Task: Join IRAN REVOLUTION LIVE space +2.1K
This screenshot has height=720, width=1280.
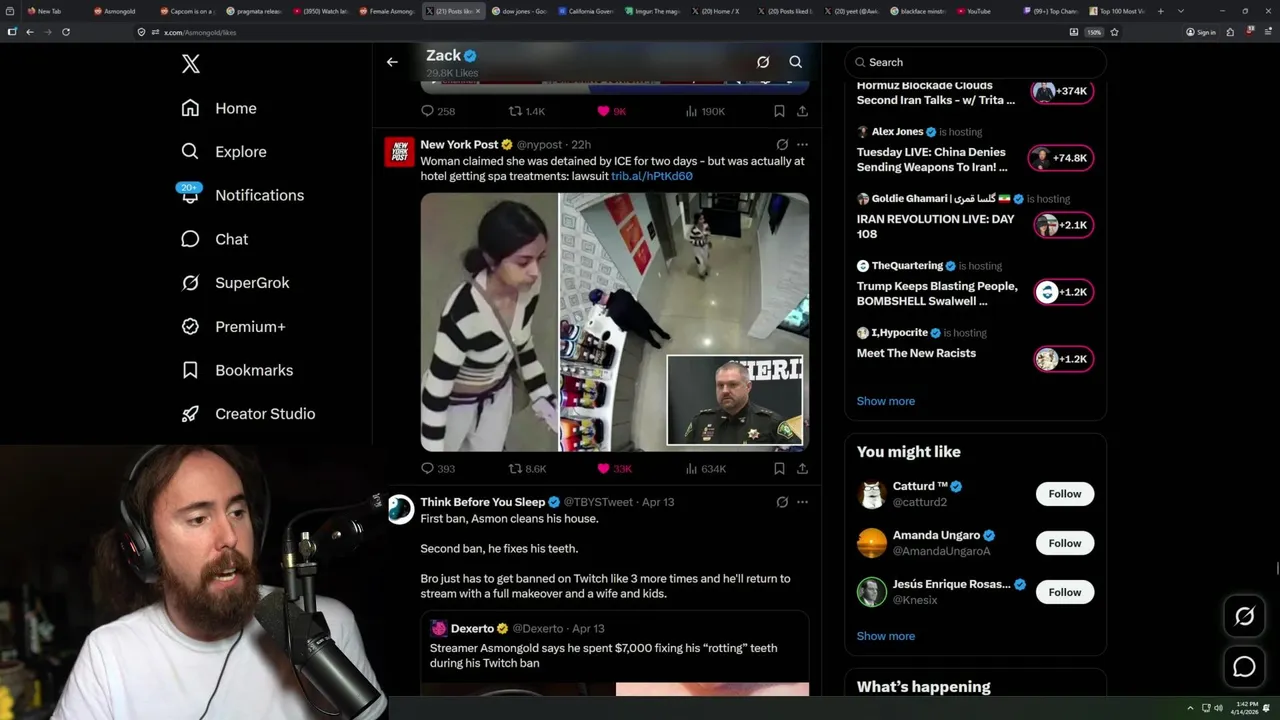Action: [1064, 225]
